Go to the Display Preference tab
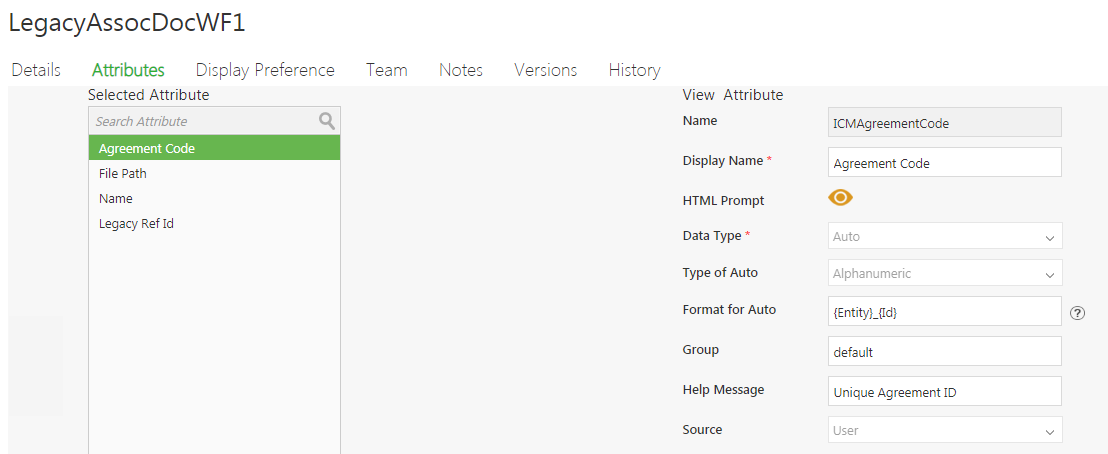The height and width of the screenshot is (454, 1108). 265,70
